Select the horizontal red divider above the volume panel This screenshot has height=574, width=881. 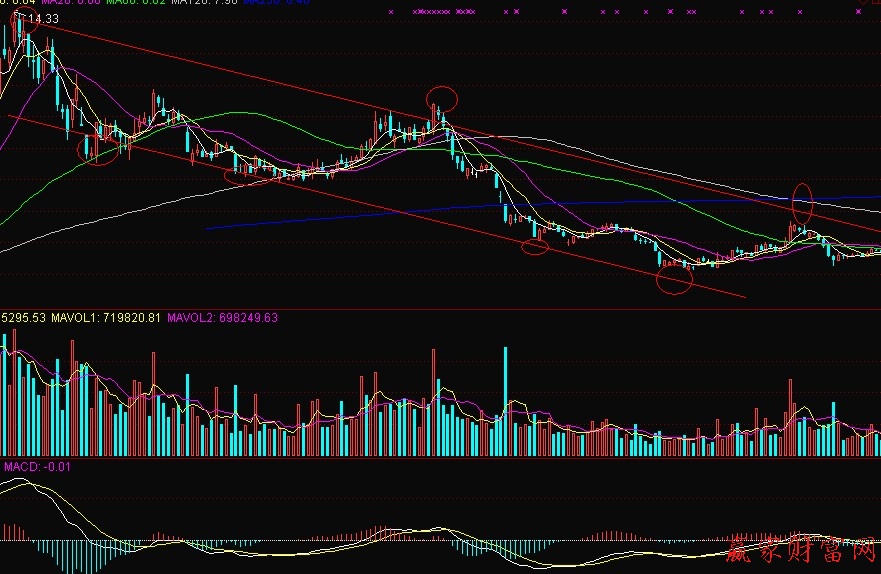[440, 309]
